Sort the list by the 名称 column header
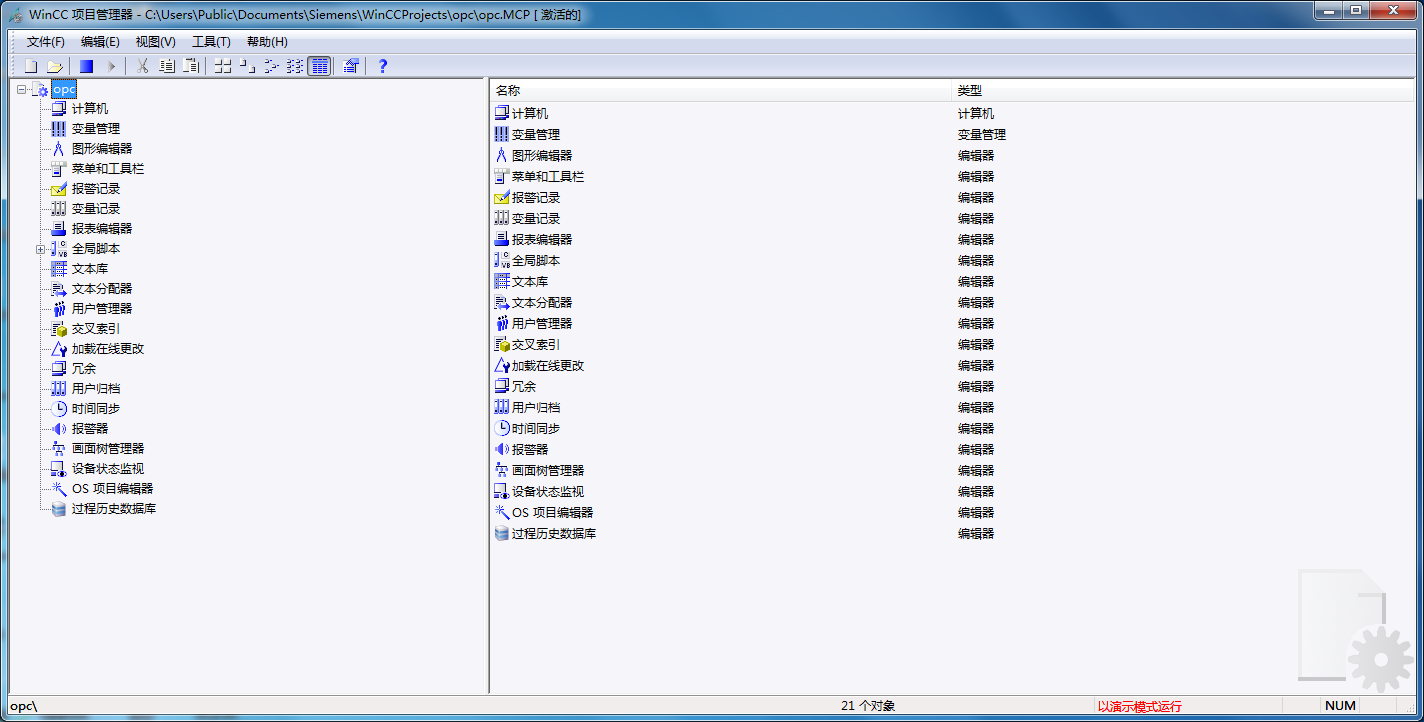1424x722 pixels. tap(720, 90)
